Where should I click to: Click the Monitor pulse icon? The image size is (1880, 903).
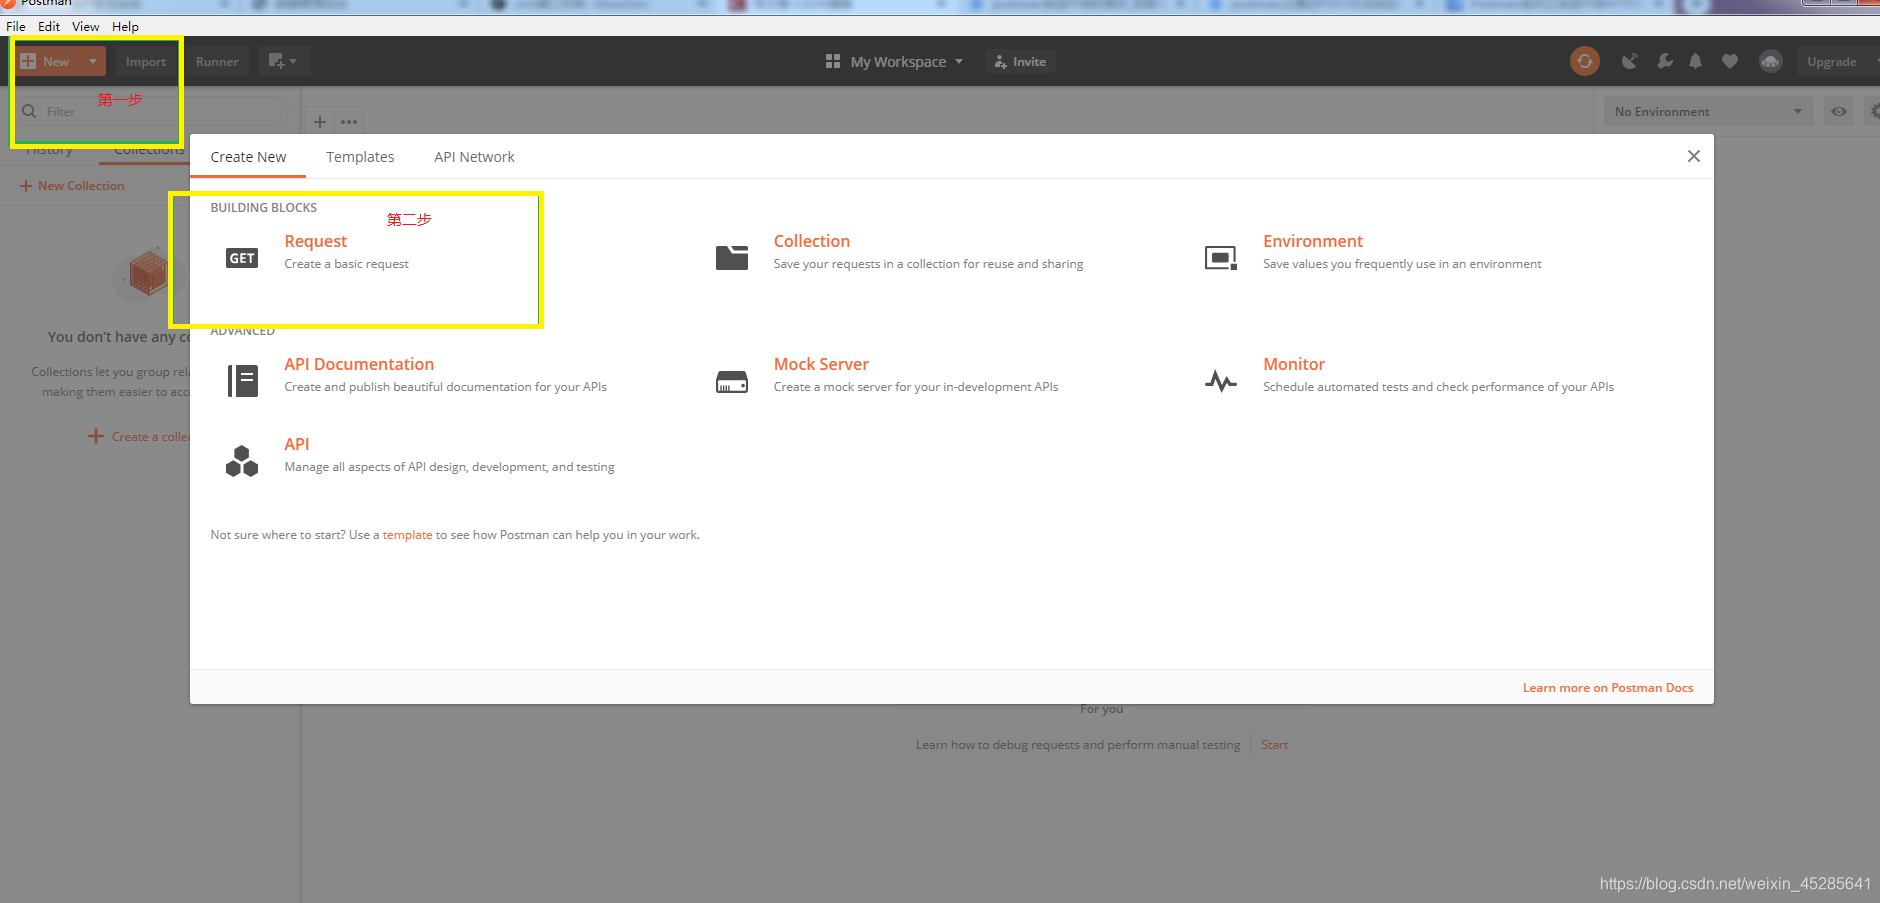coord(1221,381)
